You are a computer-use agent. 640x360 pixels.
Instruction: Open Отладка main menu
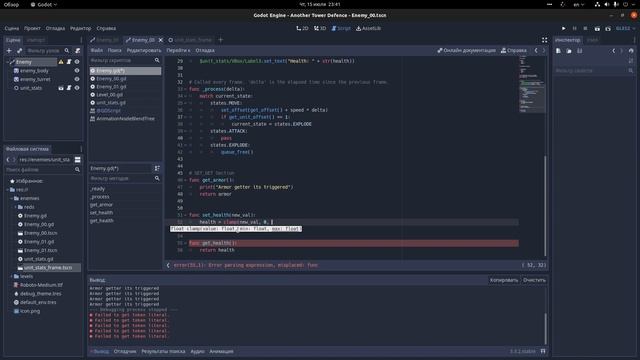[x=55, y=29]
